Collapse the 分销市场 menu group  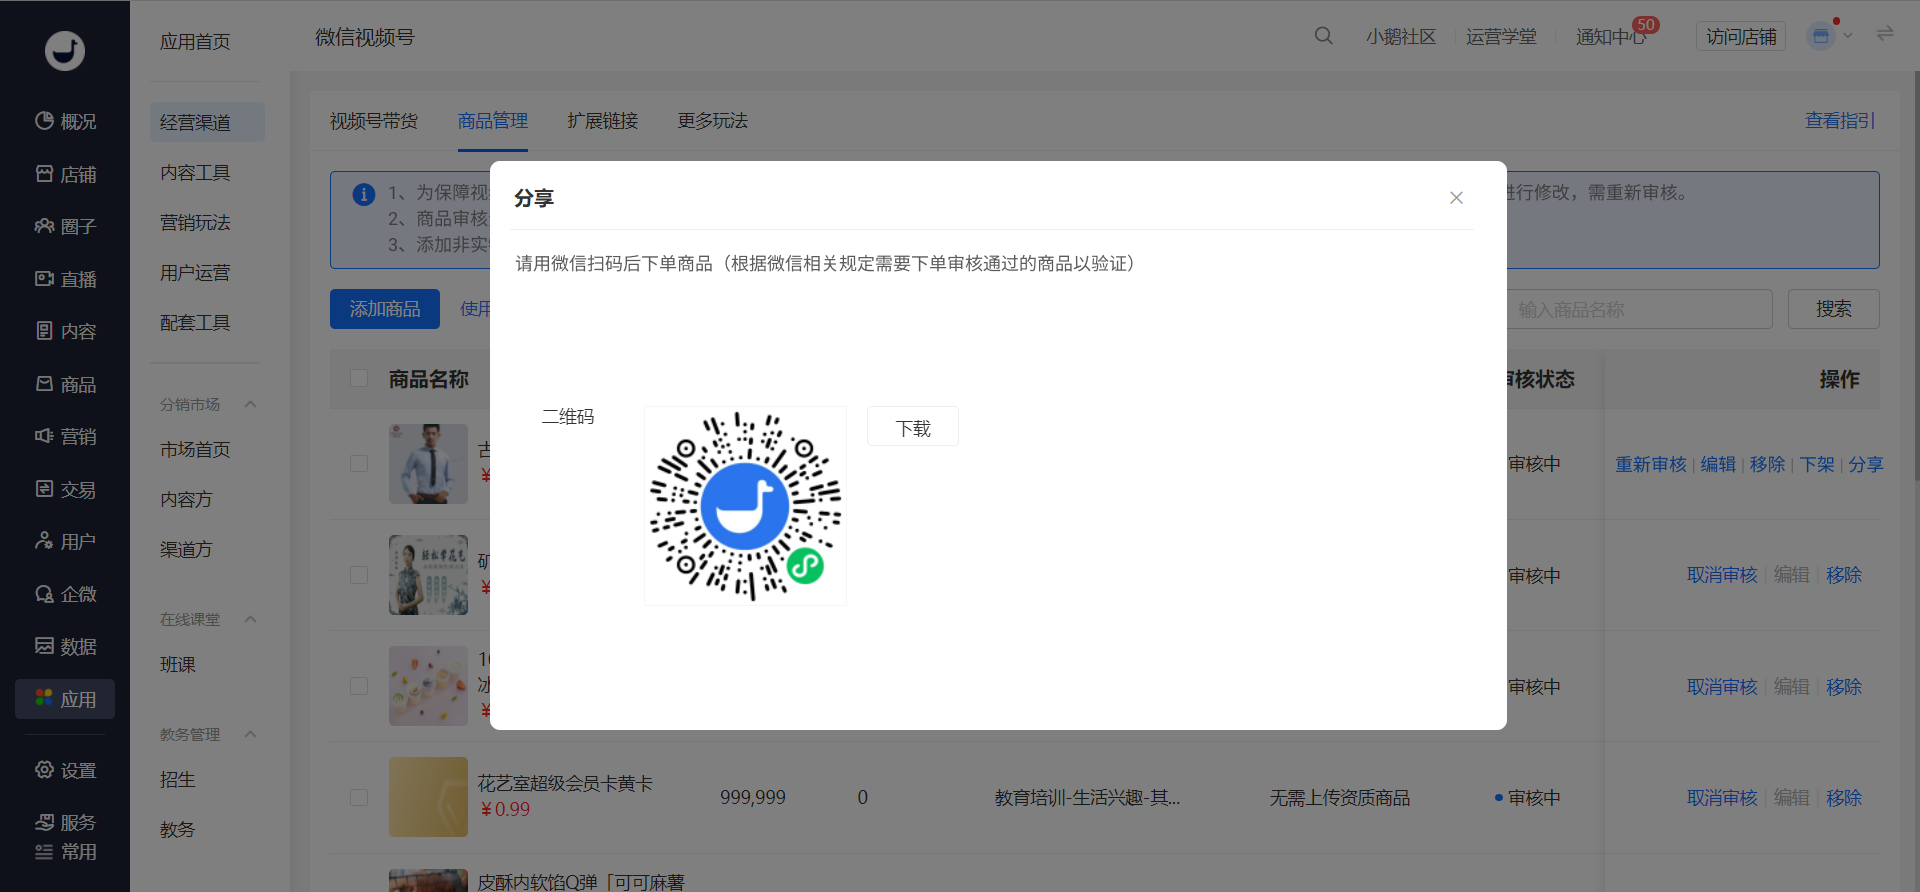coord(251,404)
